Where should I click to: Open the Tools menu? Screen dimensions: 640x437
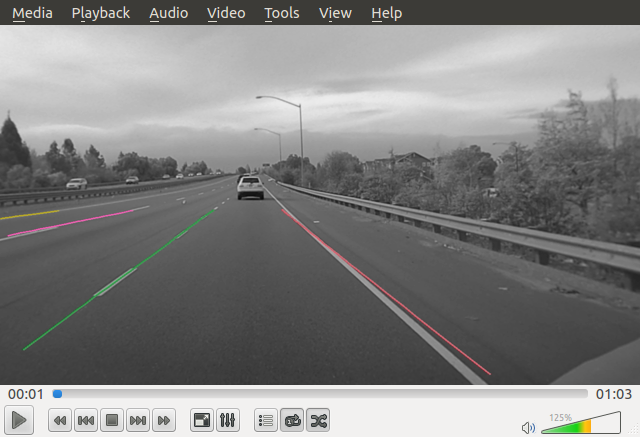282,13
